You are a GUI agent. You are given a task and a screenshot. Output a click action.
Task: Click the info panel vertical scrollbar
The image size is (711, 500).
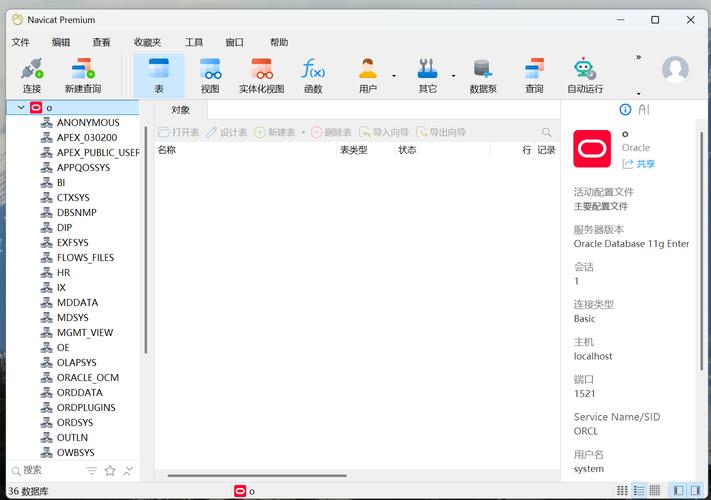point(702,251)
